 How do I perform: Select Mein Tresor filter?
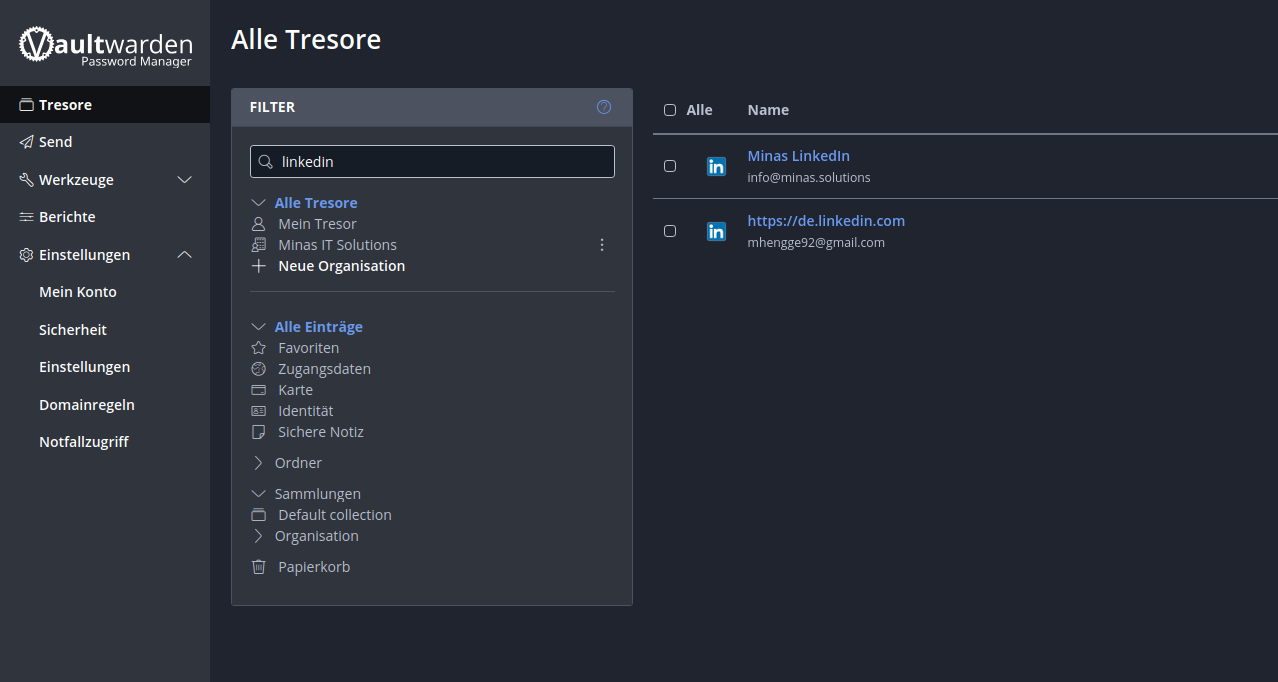click(317, 224)
